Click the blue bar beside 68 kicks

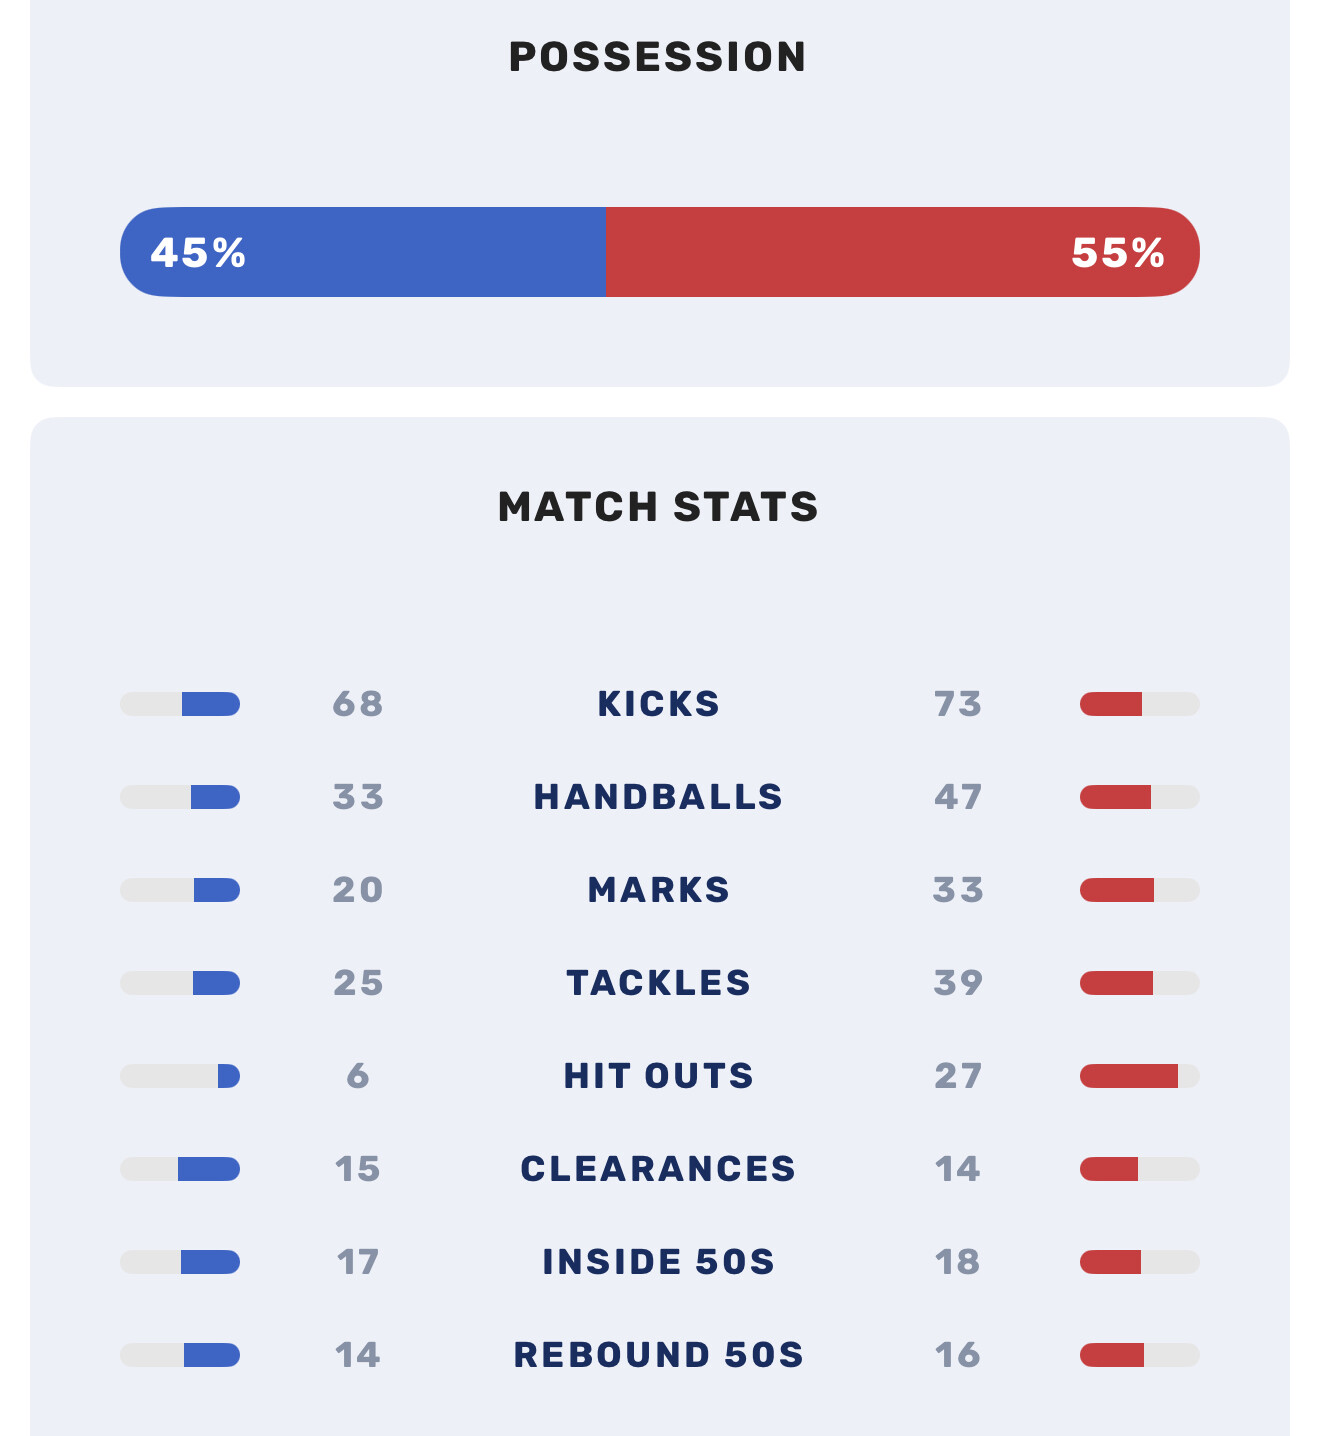click(x=210, y=704)
